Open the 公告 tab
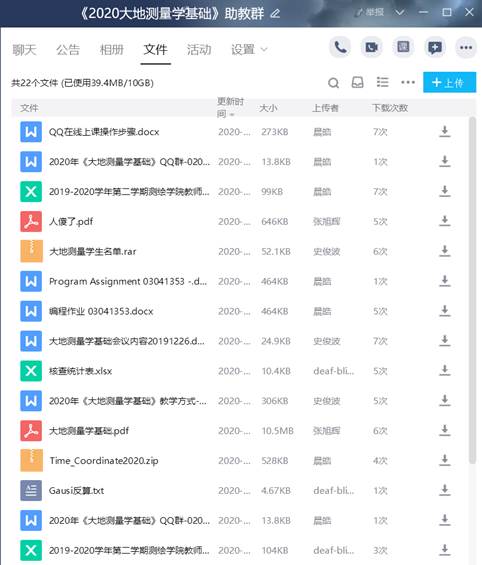482x565 pixels. pos(68,50)
